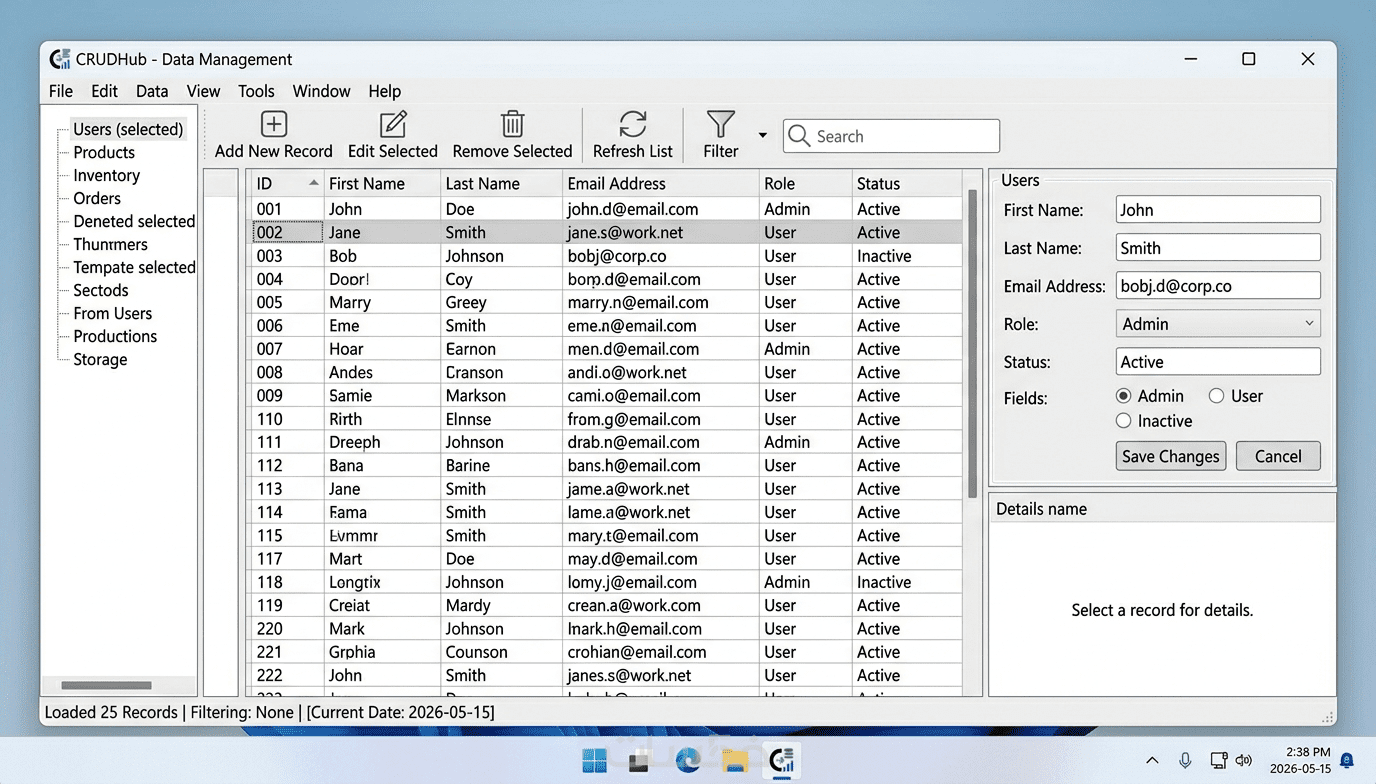Click the Add New Record icon
The width and height of the screenshot is (1376, 784).
273,124
